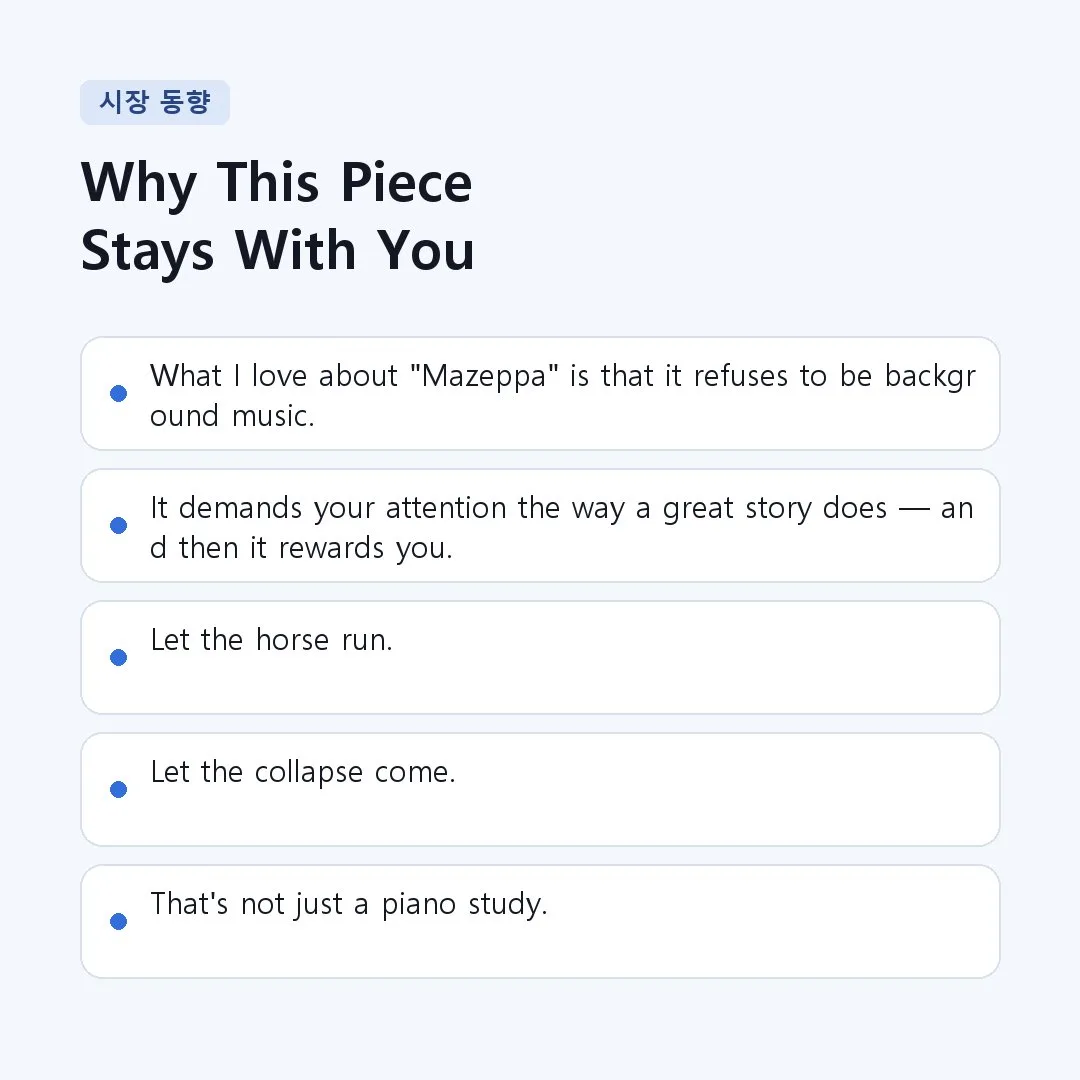Click 'Why This Piece' title line

coord(276,183)
